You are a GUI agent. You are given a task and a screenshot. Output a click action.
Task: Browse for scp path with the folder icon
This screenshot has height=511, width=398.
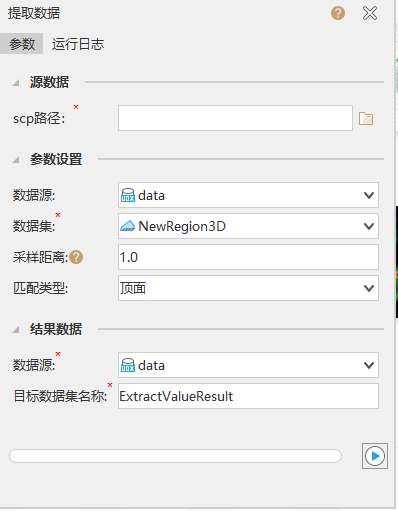366,118
